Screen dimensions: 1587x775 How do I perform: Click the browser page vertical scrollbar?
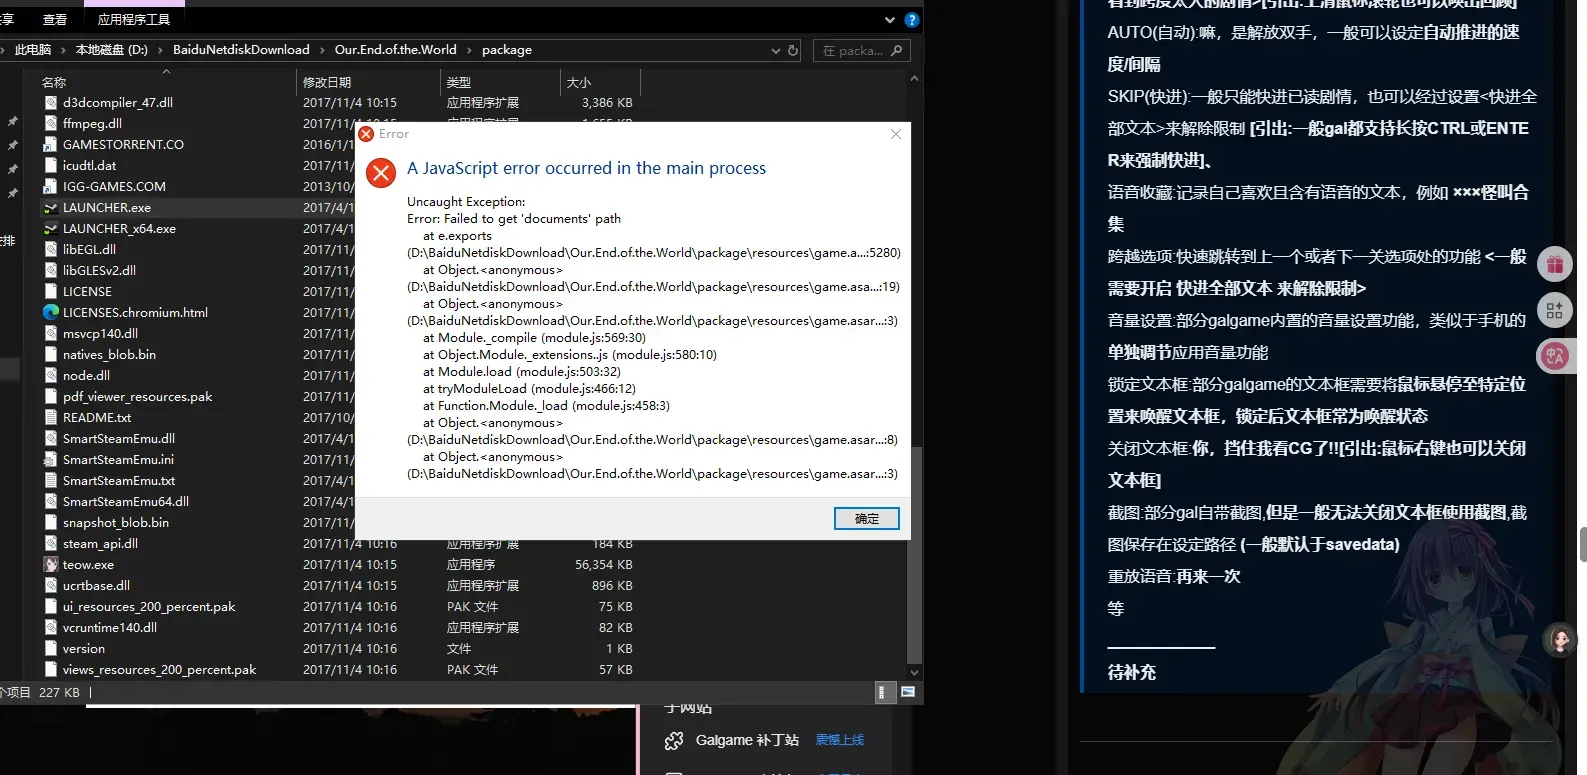1582,545
